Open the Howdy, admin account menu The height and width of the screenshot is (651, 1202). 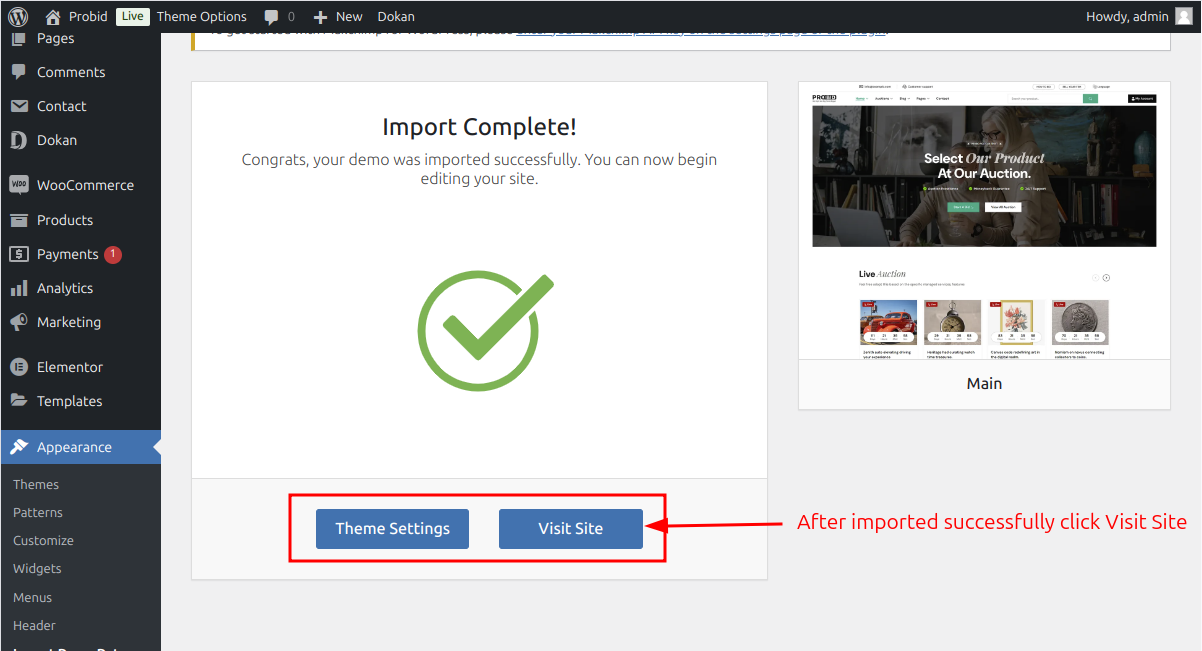[1139, 16]
